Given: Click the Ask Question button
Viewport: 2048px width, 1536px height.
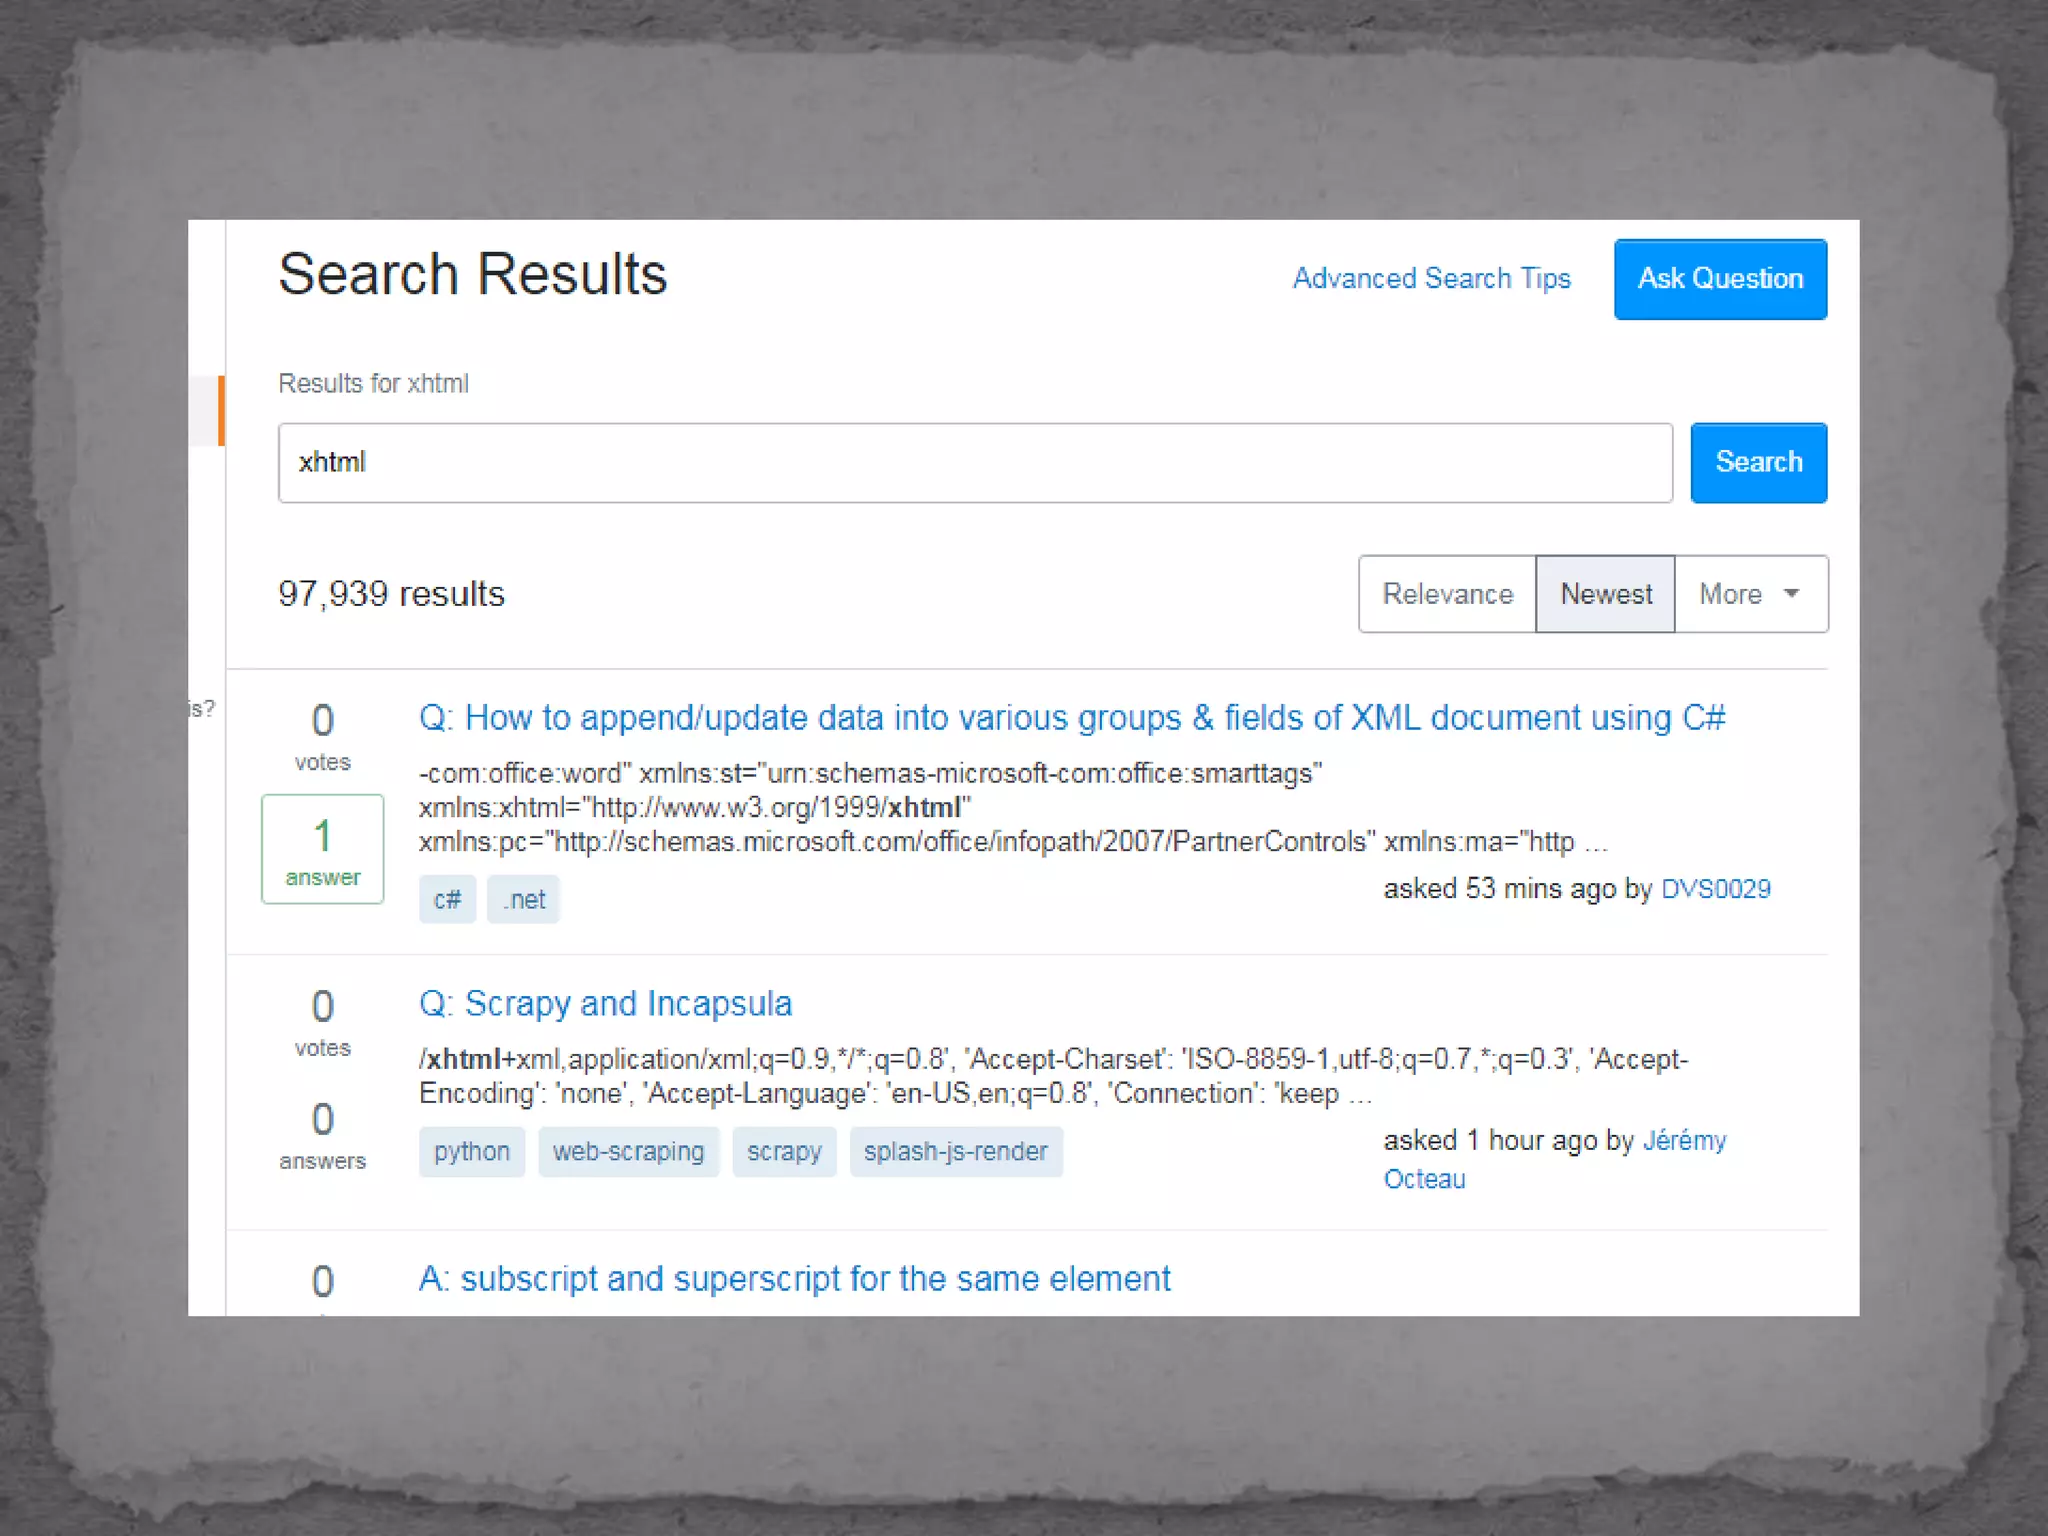Looking at the screenshot, I should [1719, 279].
